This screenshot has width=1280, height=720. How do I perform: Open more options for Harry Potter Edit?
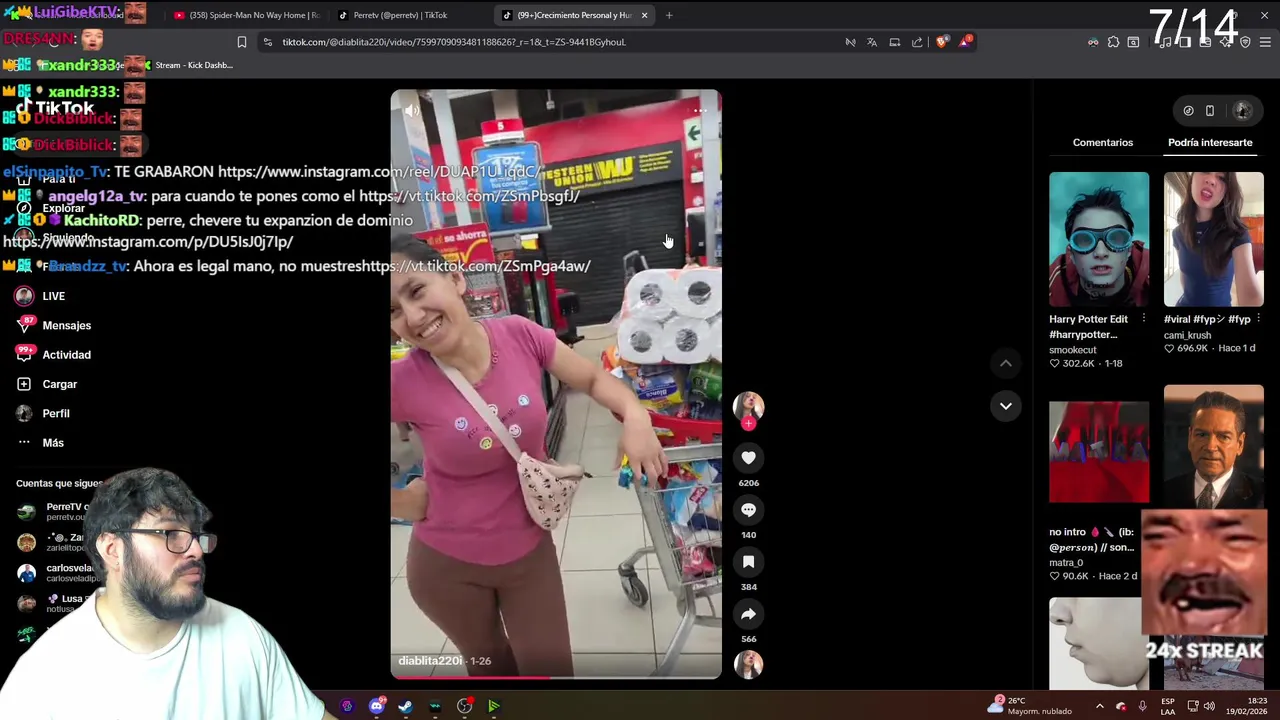[1144, 319]
